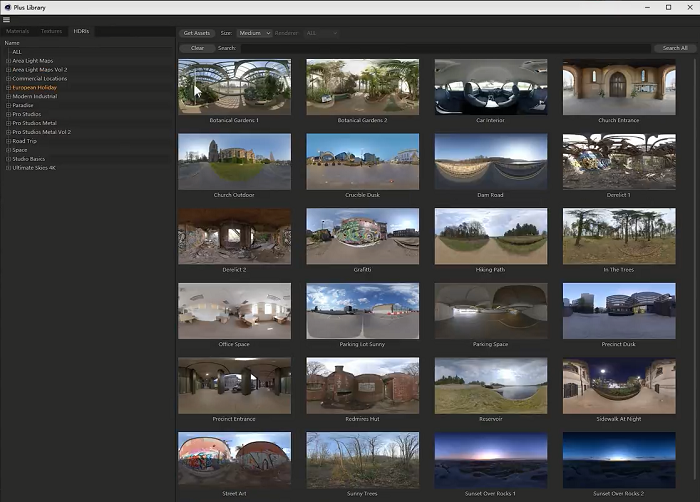Screen dimensions: 700x502
Task: Open the Renderer dropdown
Action: [321, 33]
